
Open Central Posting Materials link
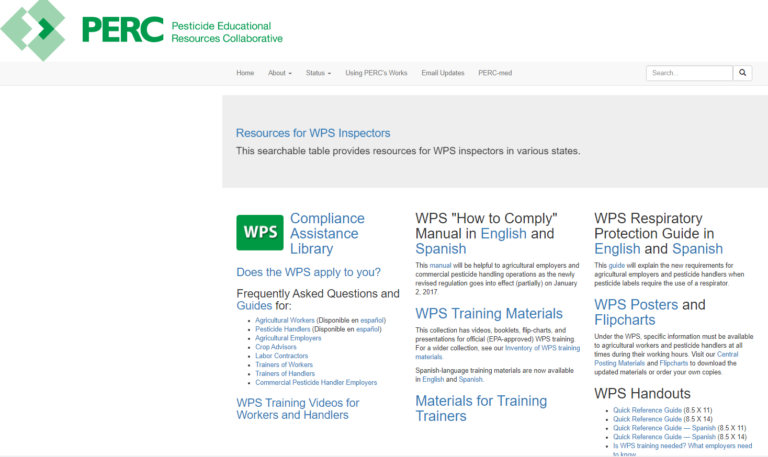coord(666,359)
